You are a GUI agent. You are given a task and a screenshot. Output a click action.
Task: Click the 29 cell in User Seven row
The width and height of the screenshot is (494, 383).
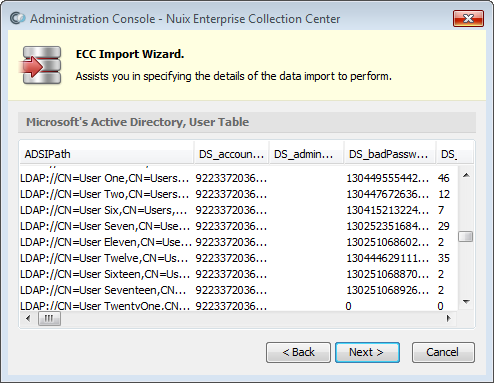(444, 226)
